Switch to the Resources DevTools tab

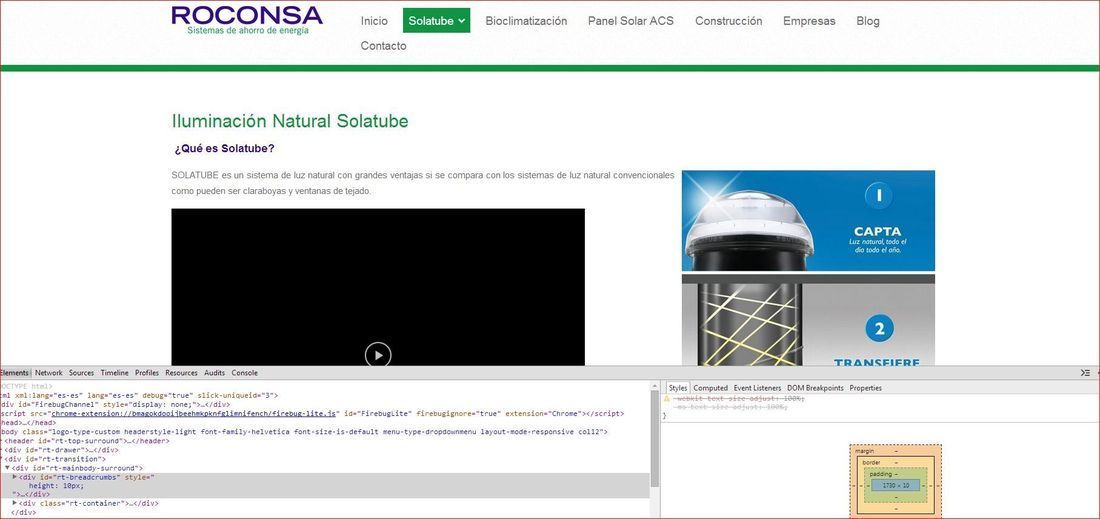(x=181, y=373)
